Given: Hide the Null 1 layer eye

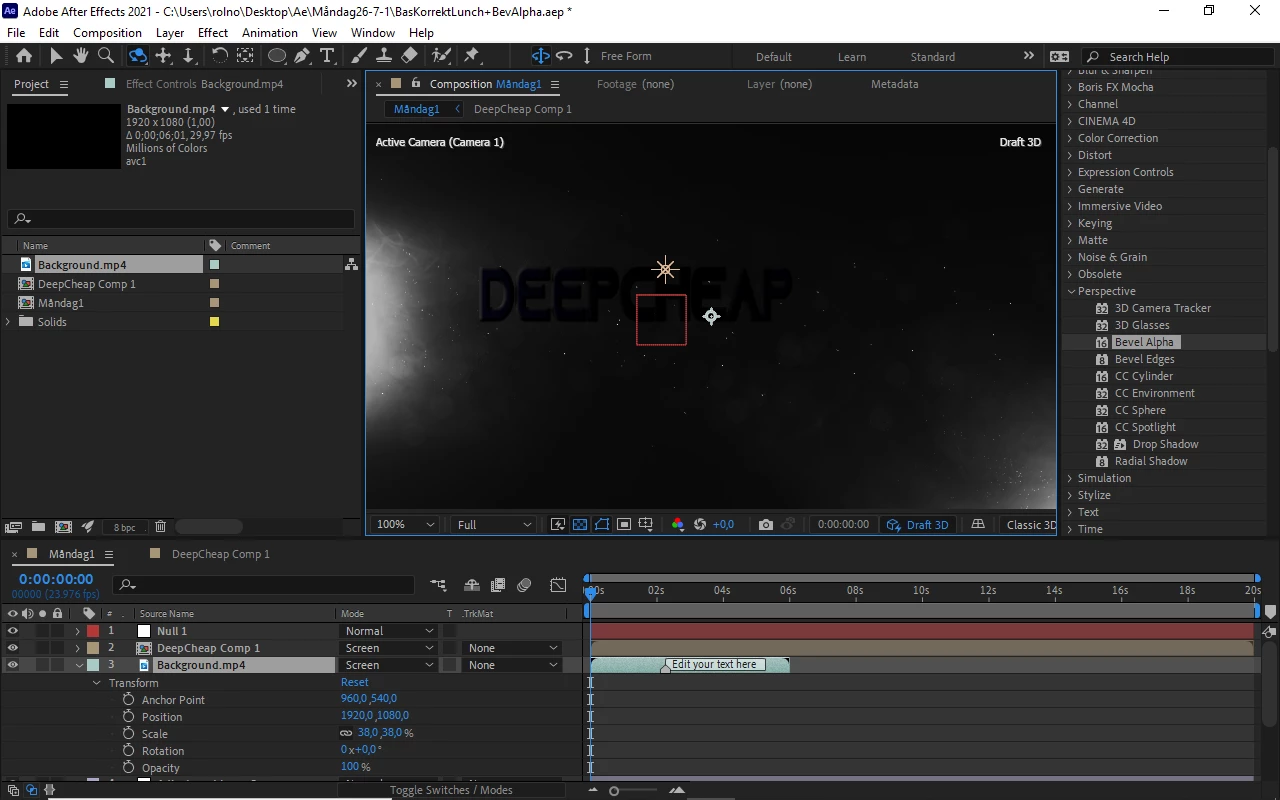Looking at the screenshot, I should [x=13, y=631].
